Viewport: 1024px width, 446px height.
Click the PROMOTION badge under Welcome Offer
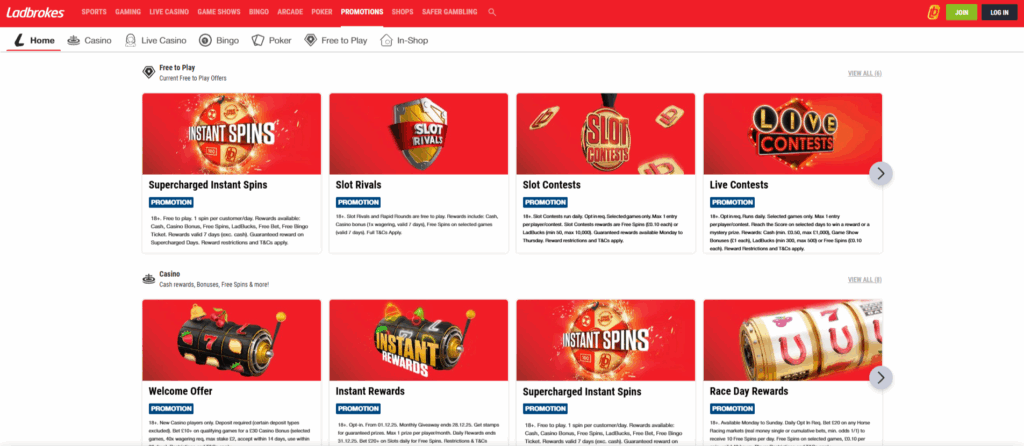pos(171,409)
